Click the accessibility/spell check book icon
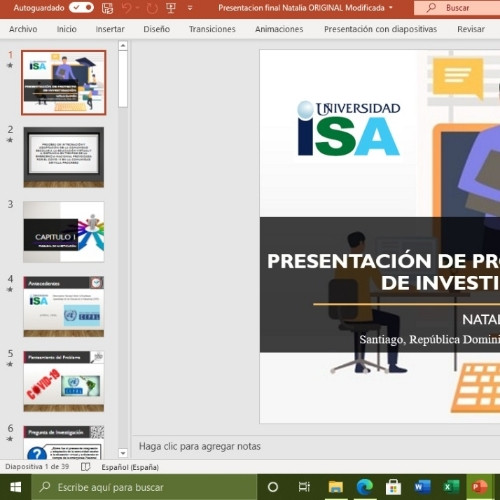Image resolution: width=500 pixels, height=500 pixels. click(86, 467)
